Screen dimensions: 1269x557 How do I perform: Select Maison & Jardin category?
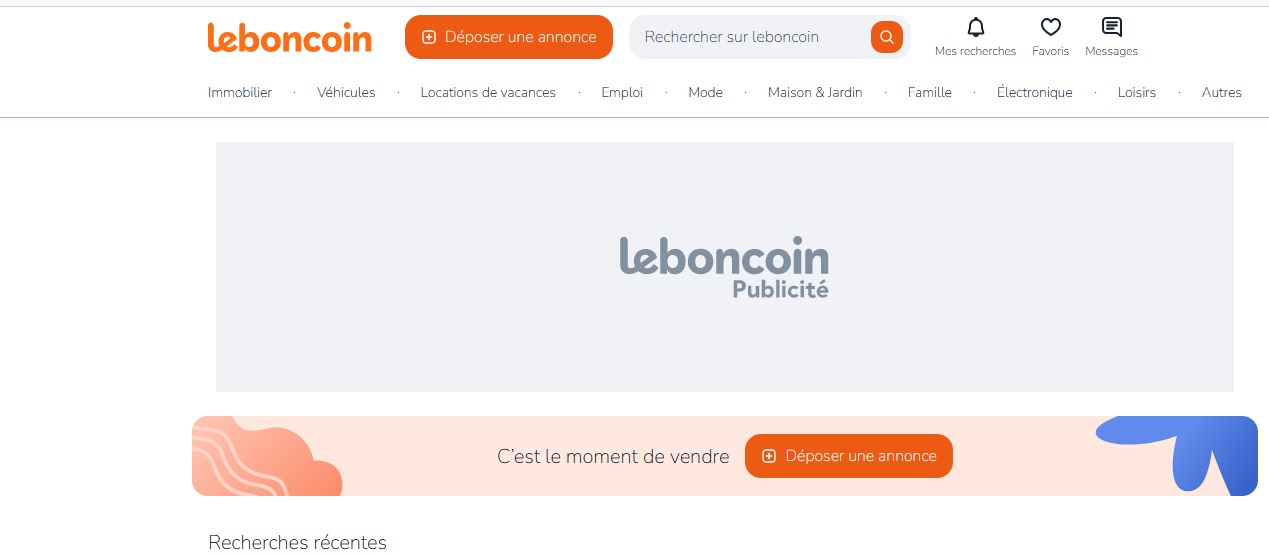coord(815,92)
